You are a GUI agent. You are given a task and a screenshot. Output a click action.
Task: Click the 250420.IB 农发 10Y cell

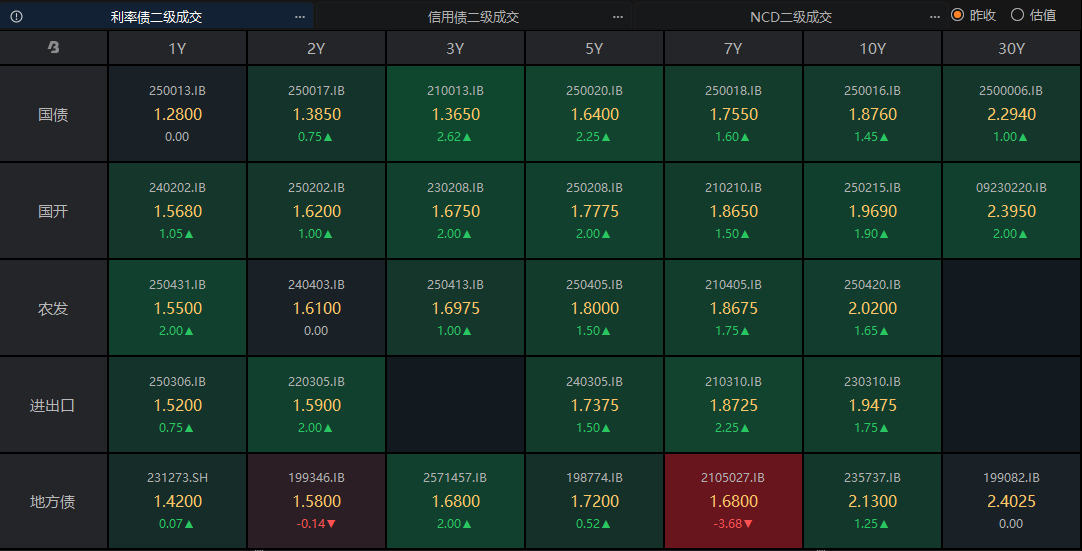(872, 308)
